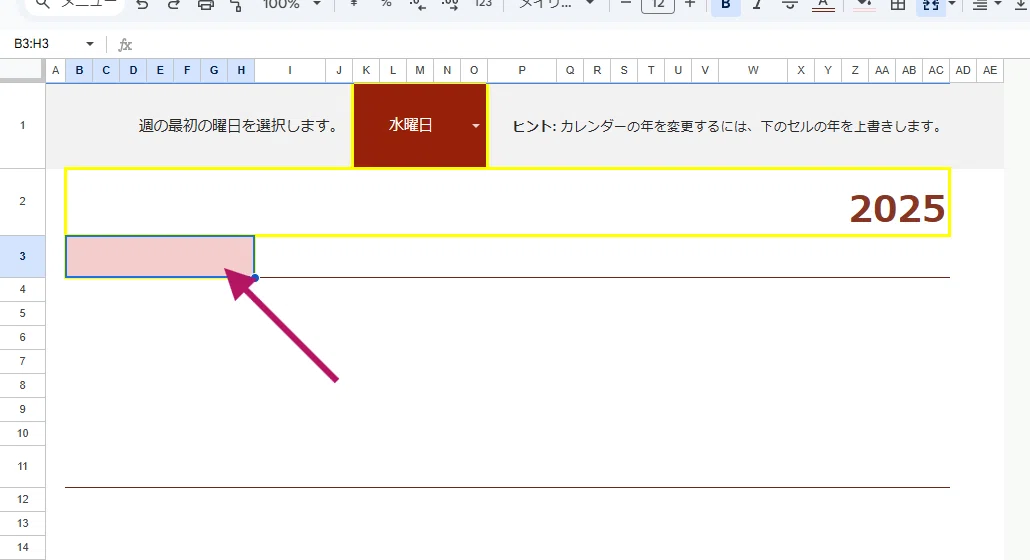Open the name box dropdown arrow

90,44
